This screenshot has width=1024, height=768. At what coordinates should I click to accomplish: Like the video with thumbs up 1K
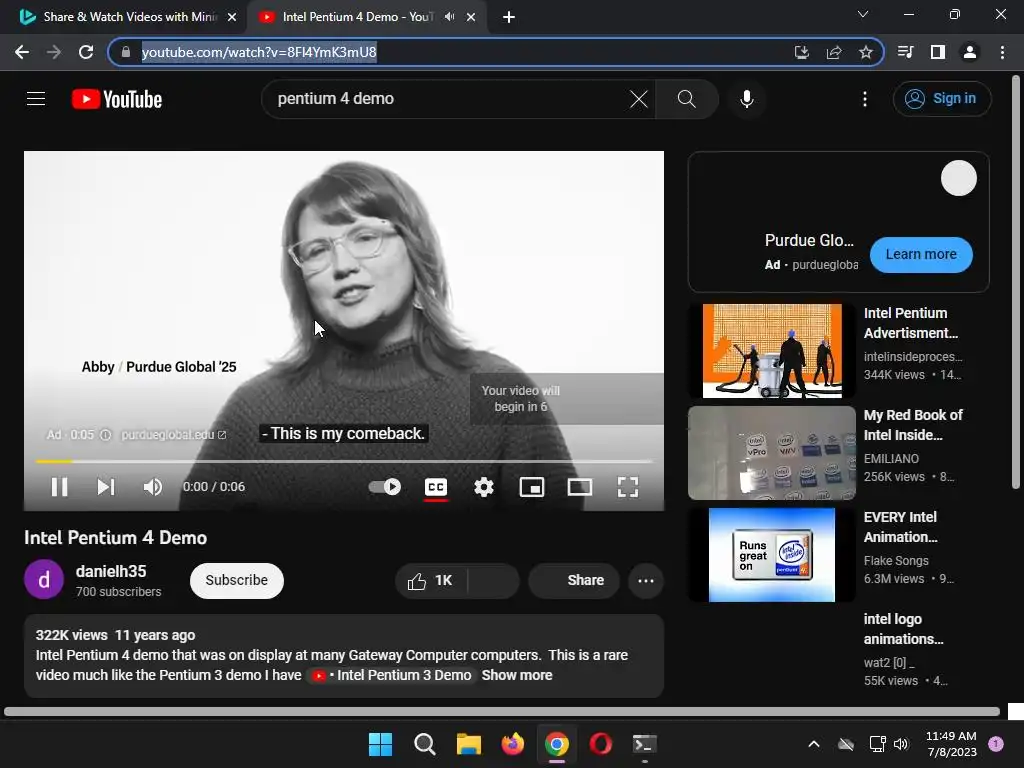click(x=430, y=581)
